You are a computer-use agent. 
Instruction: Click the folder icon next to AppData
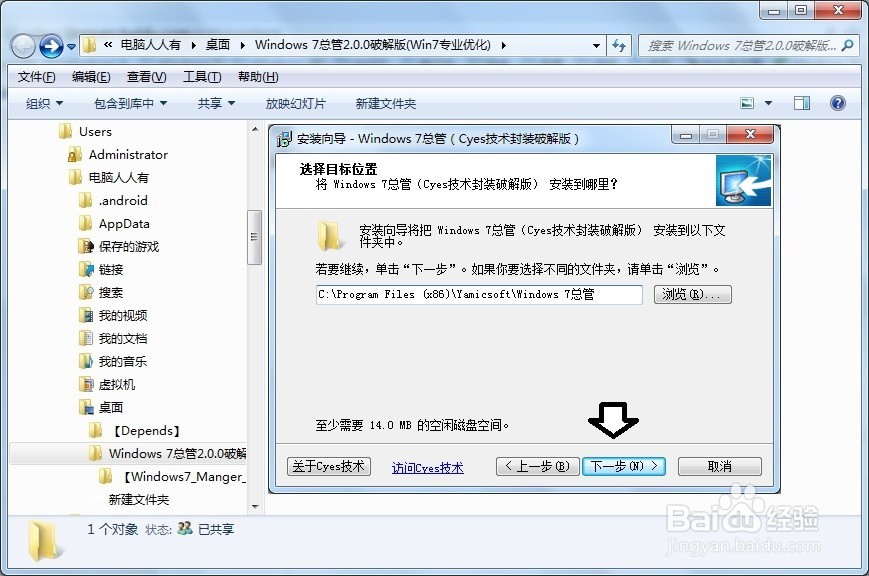click(85, 223)
